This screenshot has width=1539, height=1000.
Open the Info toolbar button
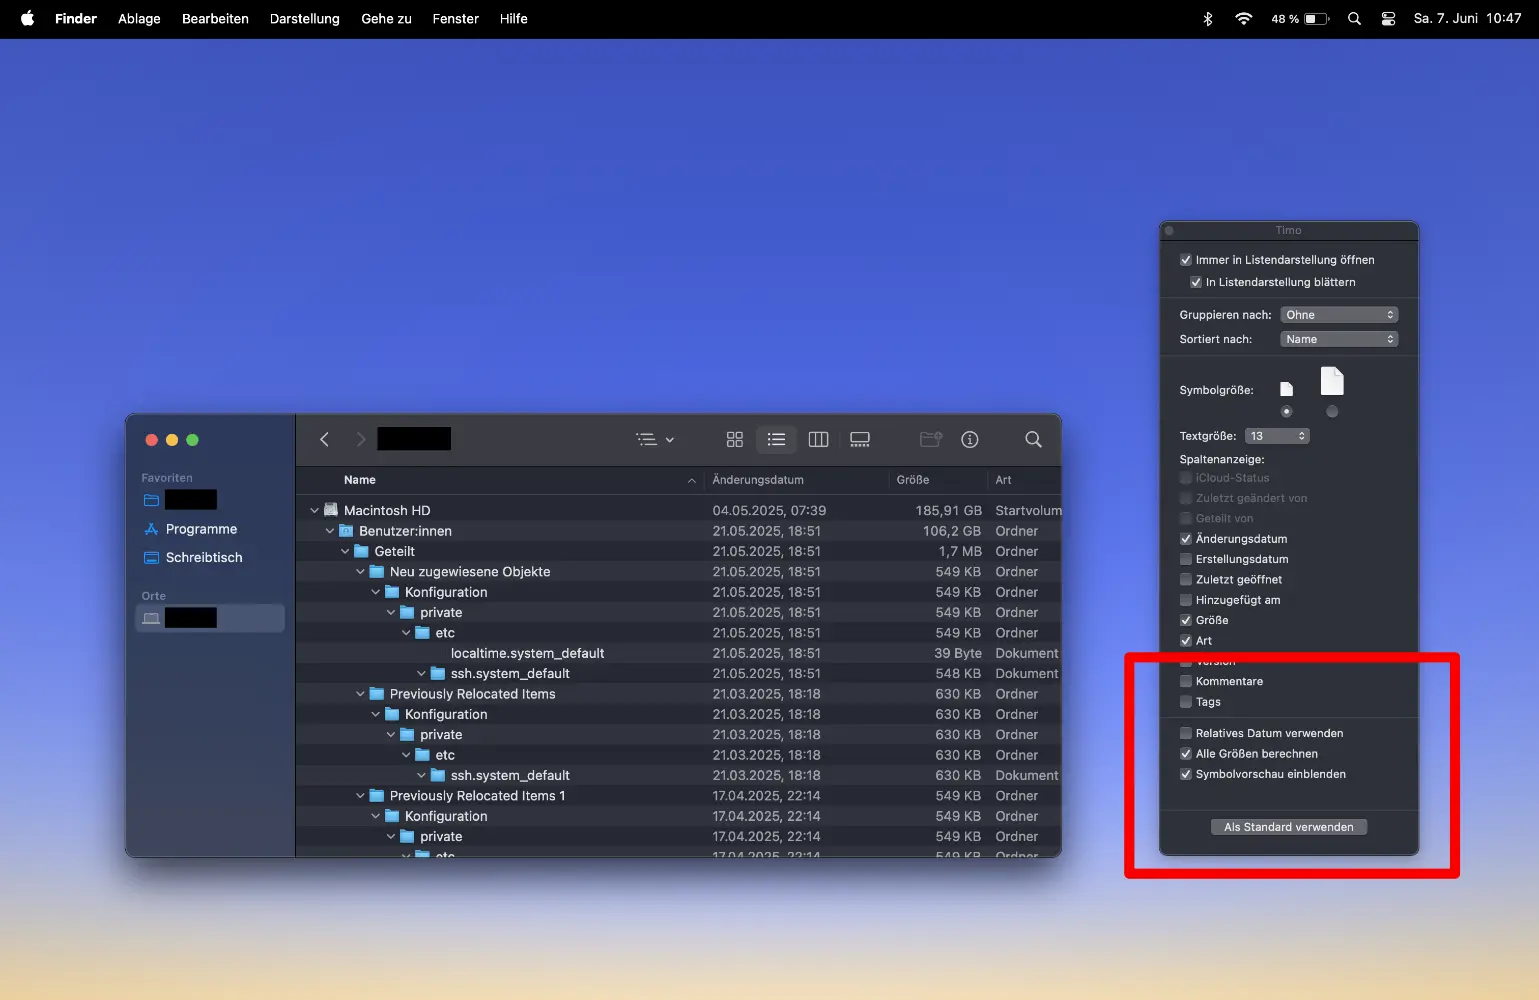(x=970, y=439)
